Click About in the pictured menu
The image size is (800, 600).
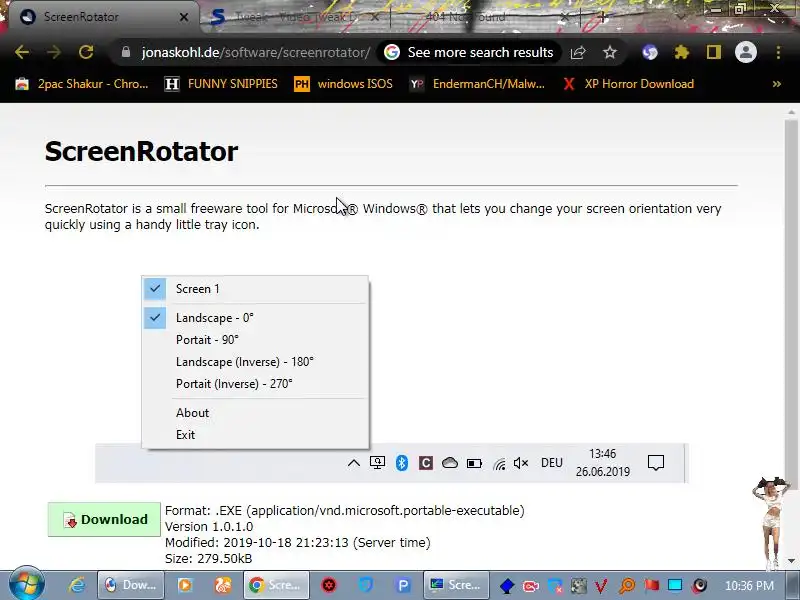pyautogui.click(x=255, y=413)
